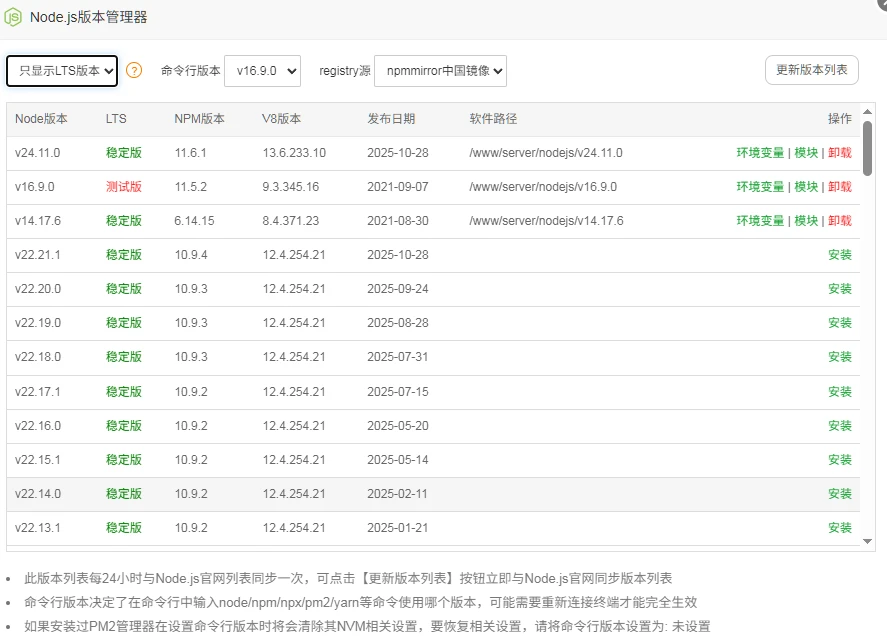This screenshot has width=887, height=643.
Task: Click 安装 for v22.20.0
Action: 840,288
